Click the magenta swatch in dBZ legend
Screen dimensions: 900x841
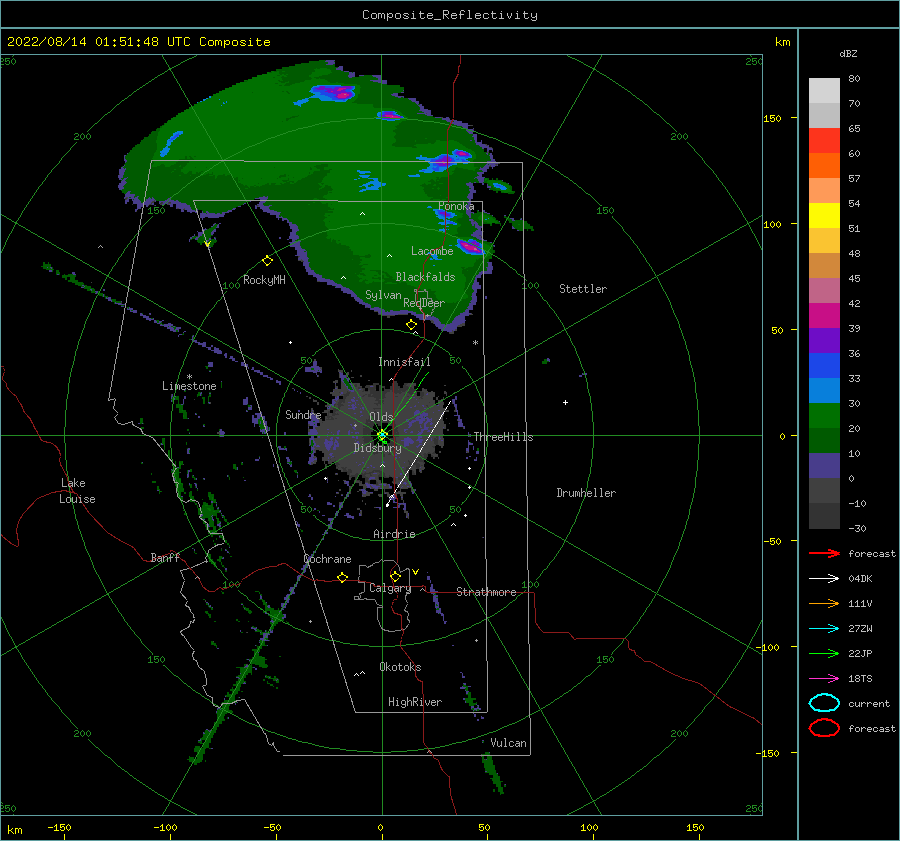(824, 315)
